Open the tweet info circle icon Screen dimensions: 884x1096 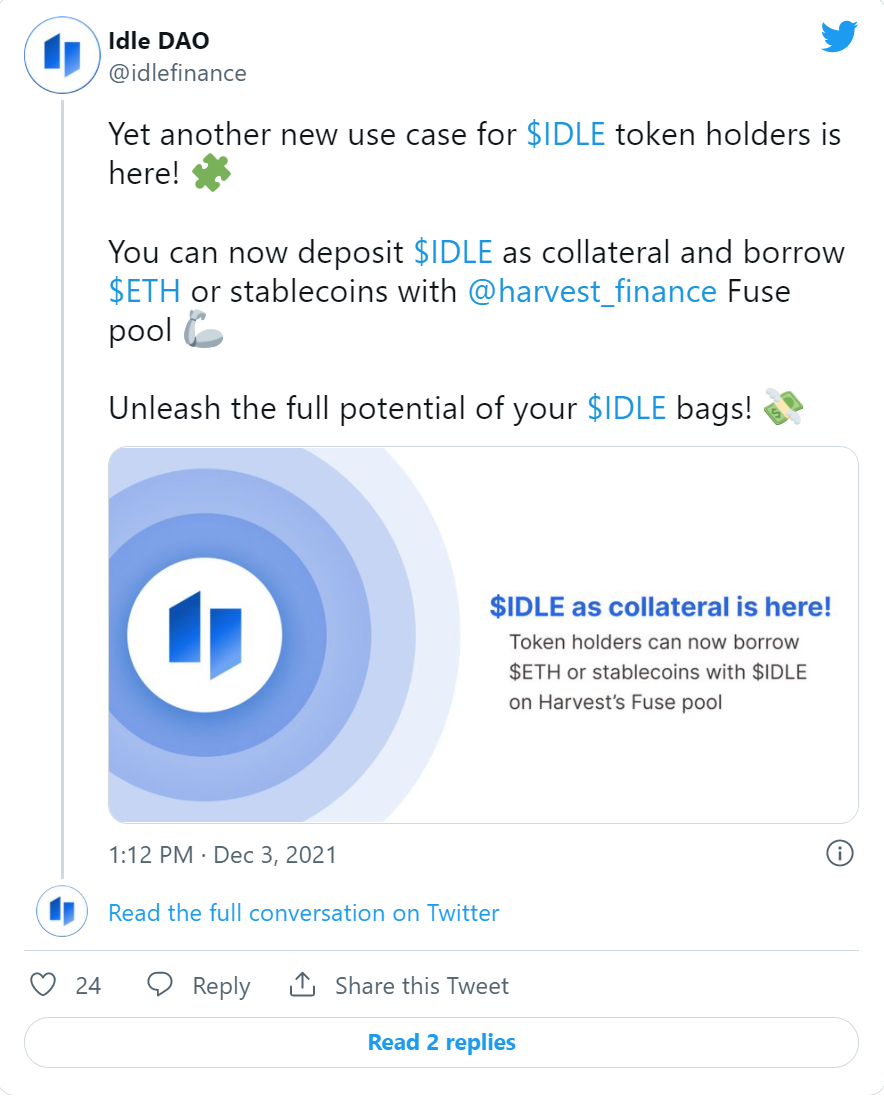click(839, 853)
